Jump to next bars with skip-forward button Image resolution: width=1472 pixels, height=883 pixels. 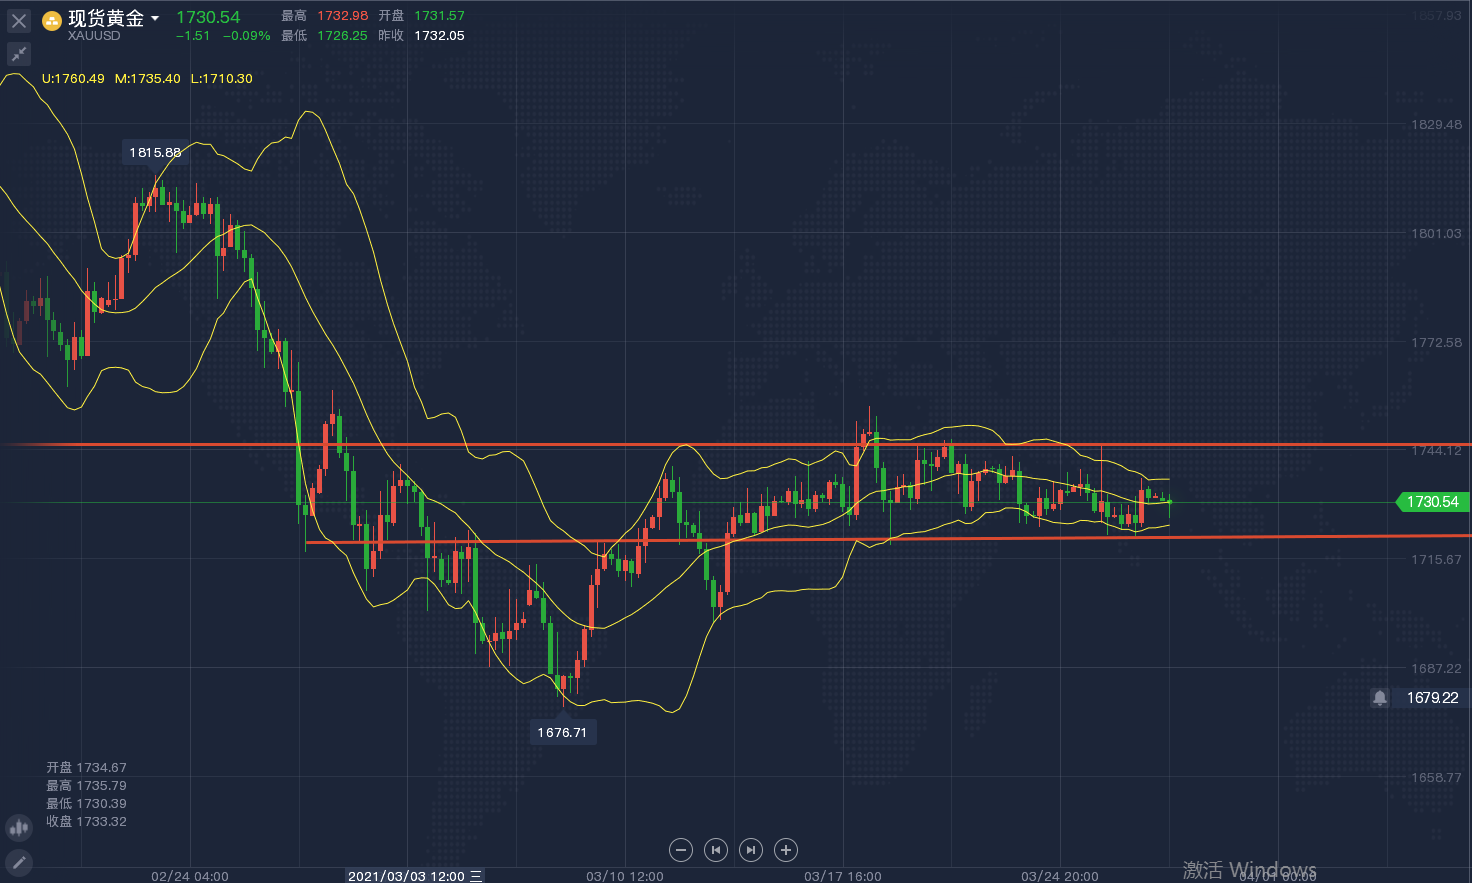coord(751,850)
